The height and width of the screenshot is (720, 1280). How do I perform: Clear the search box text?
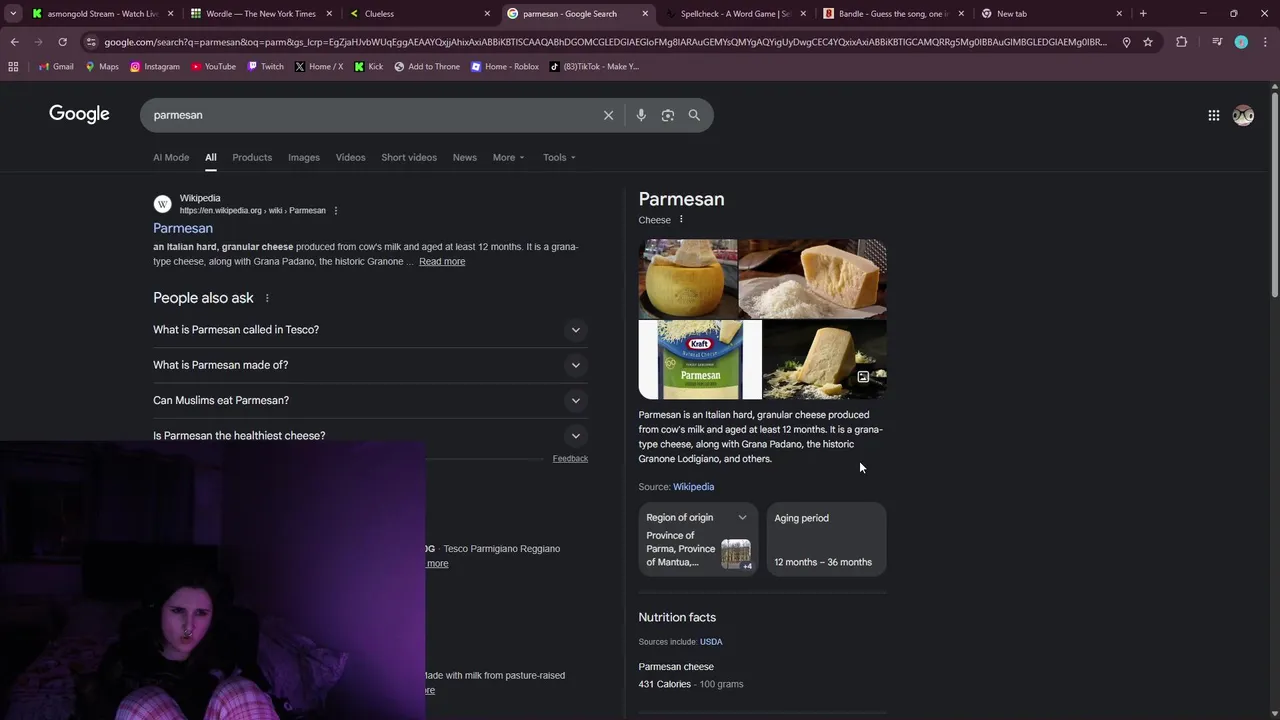(608, 115)
